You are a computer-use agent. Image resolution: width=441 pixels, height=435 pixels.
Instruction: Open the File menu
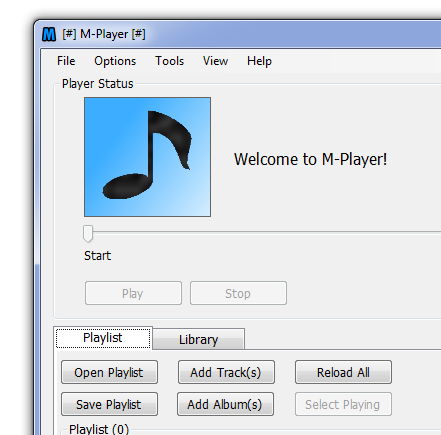pyautogui.click(x=66, y=61)
